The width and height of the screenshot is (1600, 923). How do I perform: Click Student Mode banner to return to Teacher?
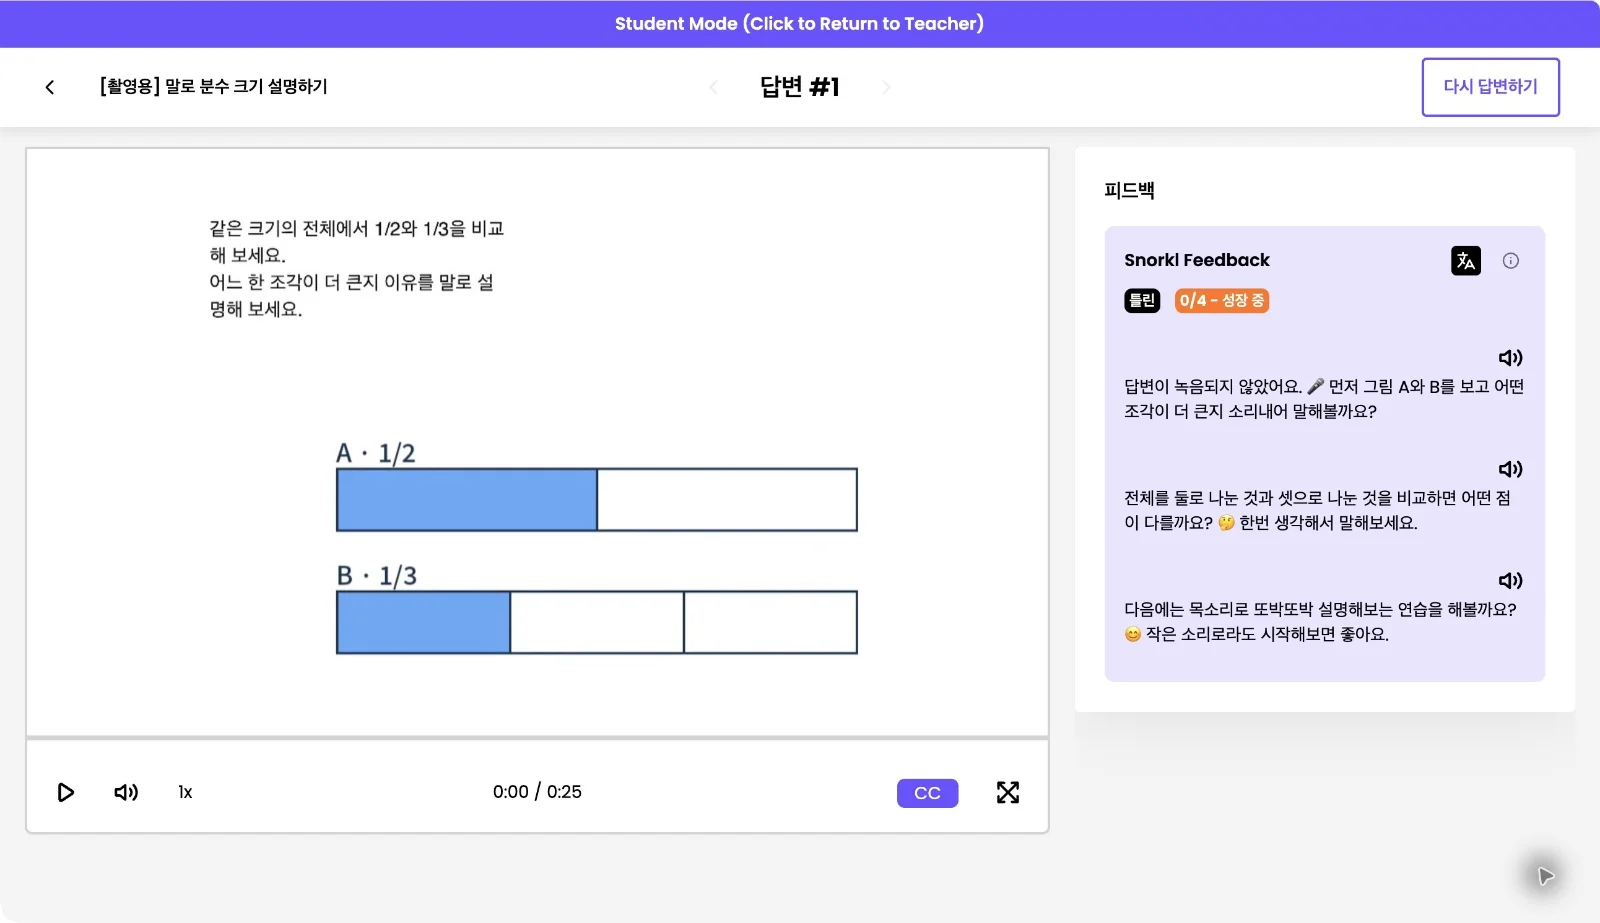(800, 23)
